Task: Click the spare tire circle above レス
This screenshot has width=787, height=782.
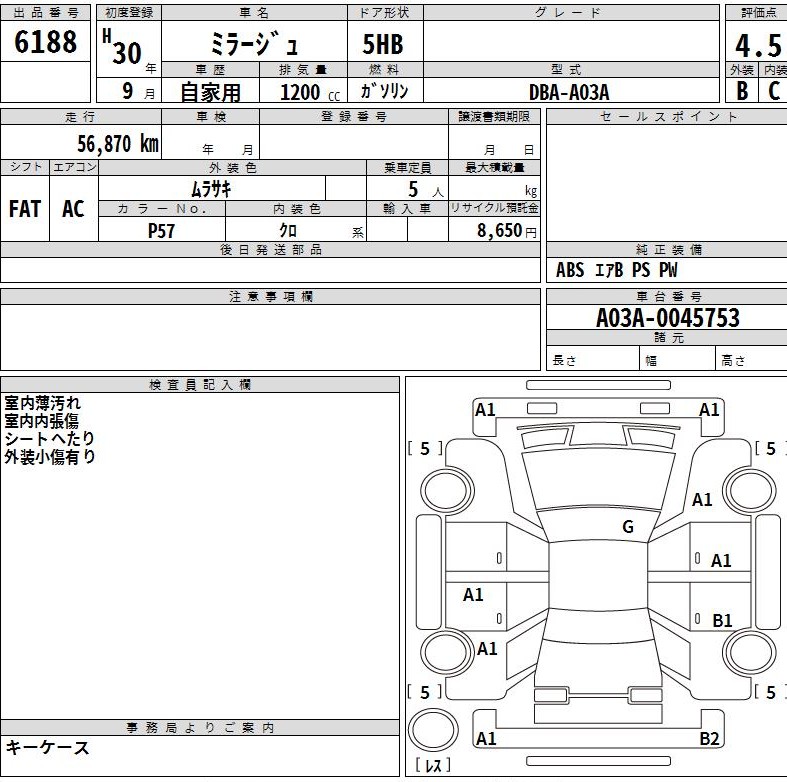Action: (433, 729)
